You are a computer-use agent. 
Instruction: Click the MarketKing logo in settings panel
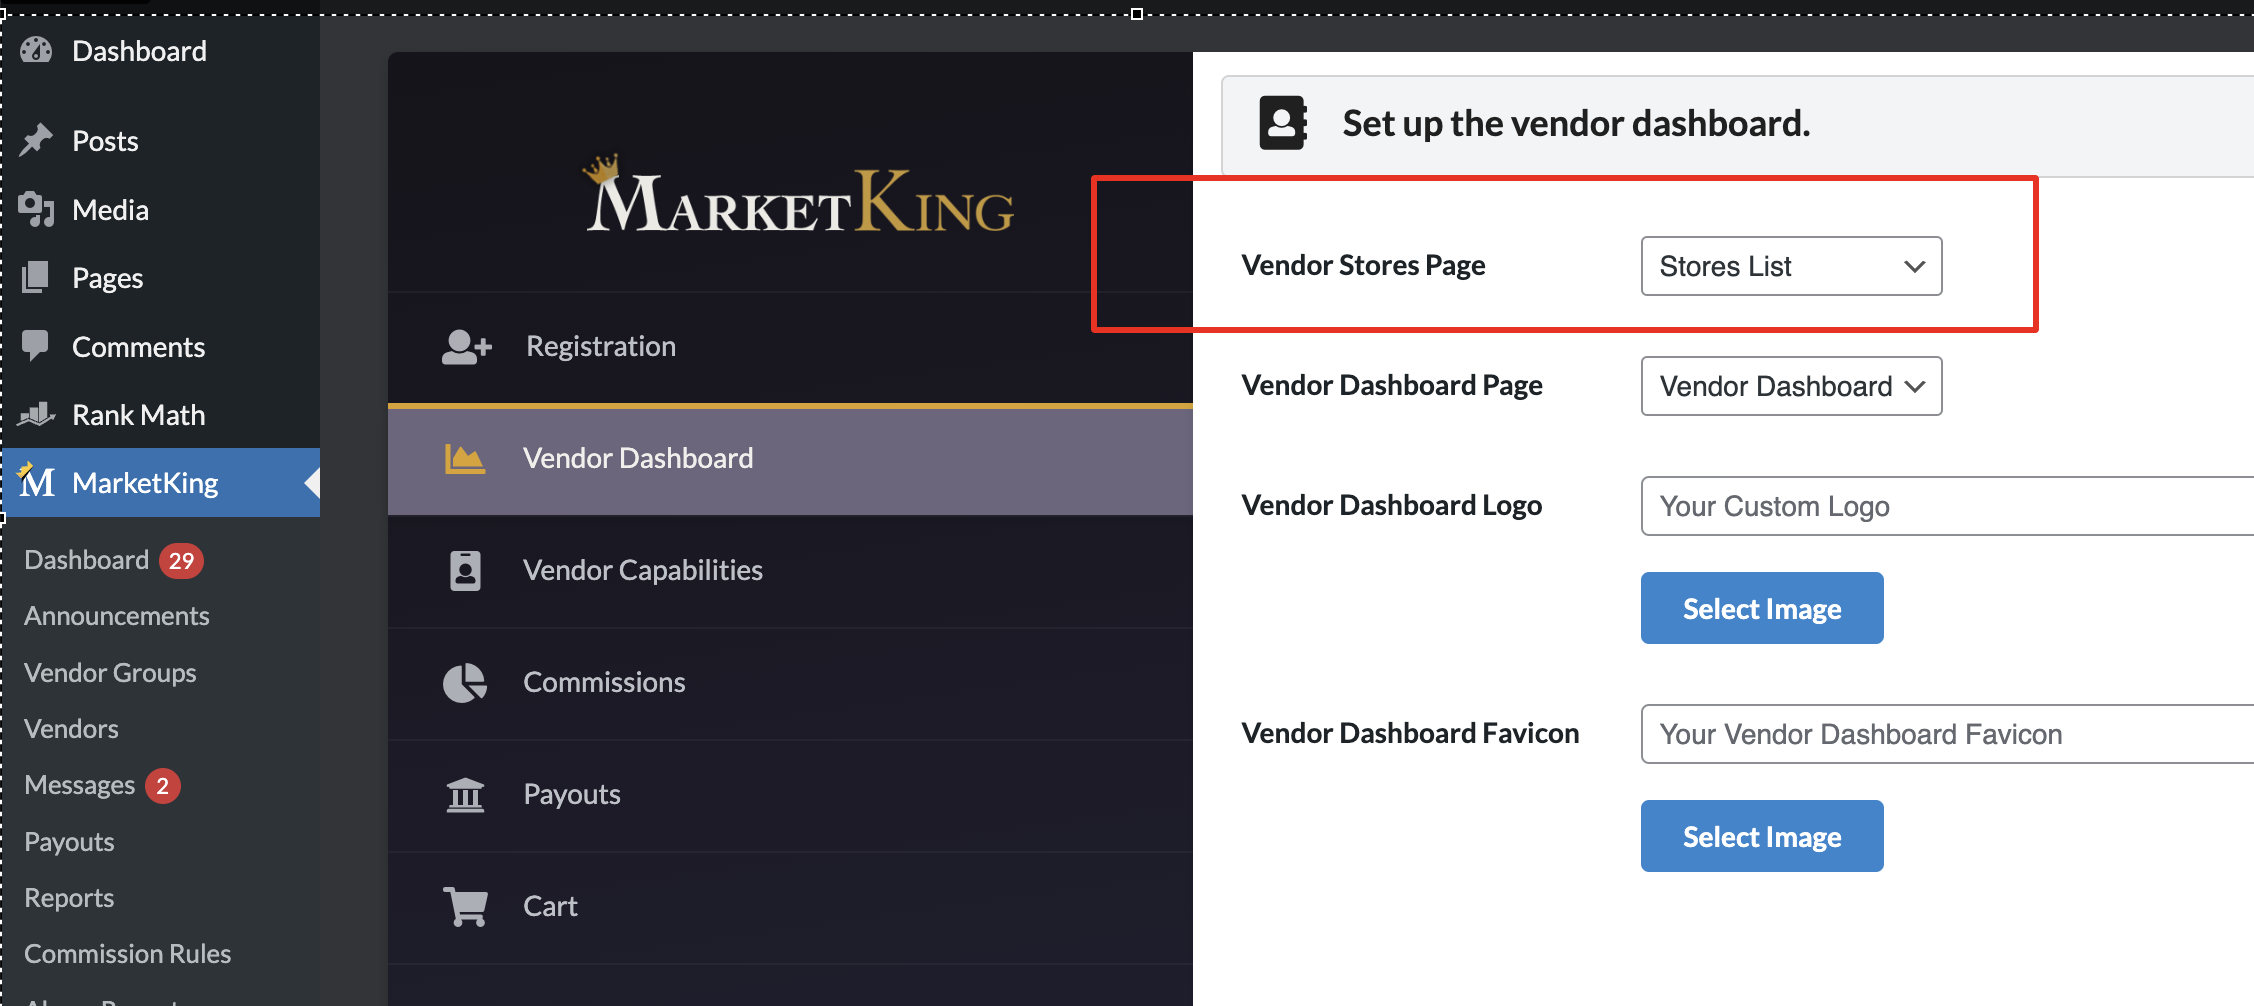click(x=800, y=195)
